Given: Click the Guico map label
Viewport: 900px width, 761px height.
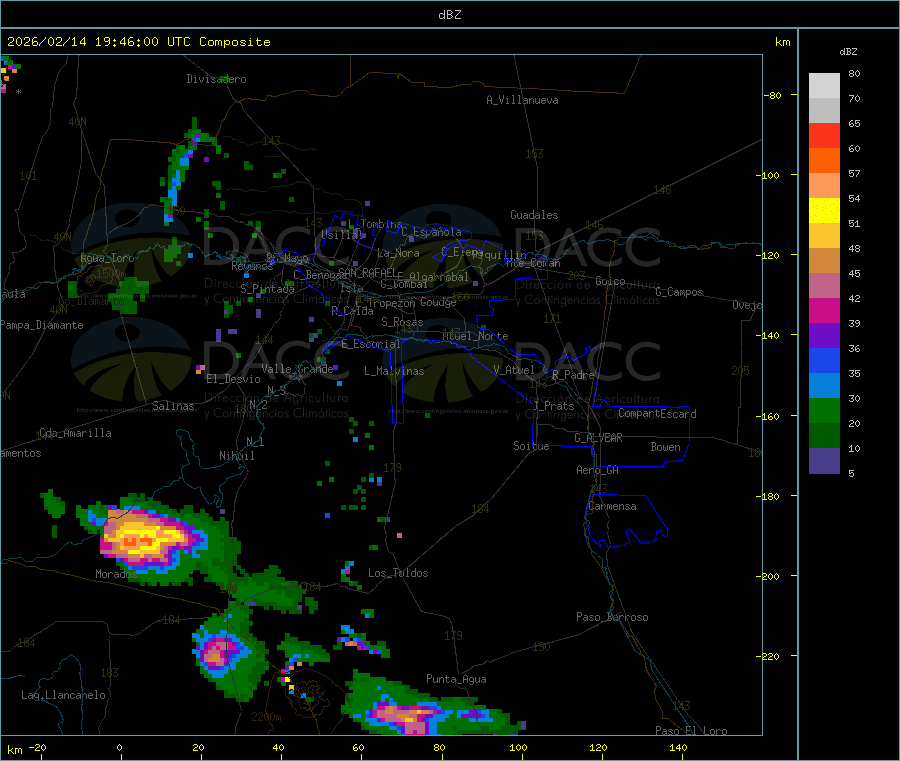Looking at the screenshot, I should tap(610, 281).
